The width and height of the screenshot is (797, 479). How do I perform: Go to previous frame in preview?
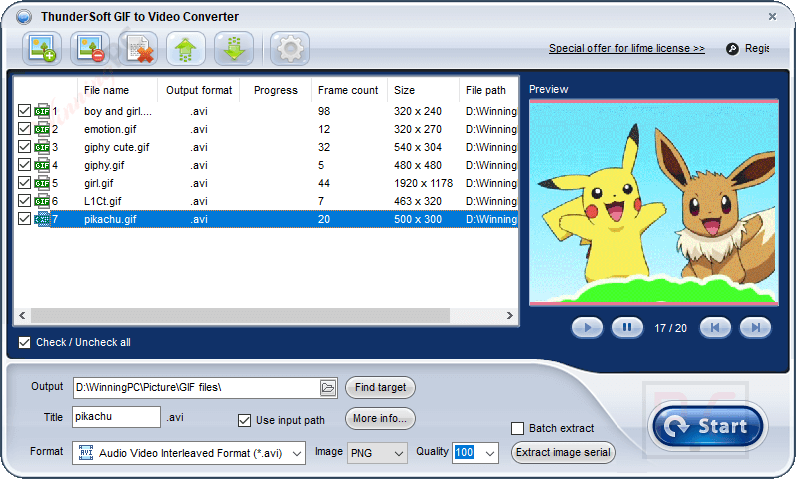(x=715, y=327)
